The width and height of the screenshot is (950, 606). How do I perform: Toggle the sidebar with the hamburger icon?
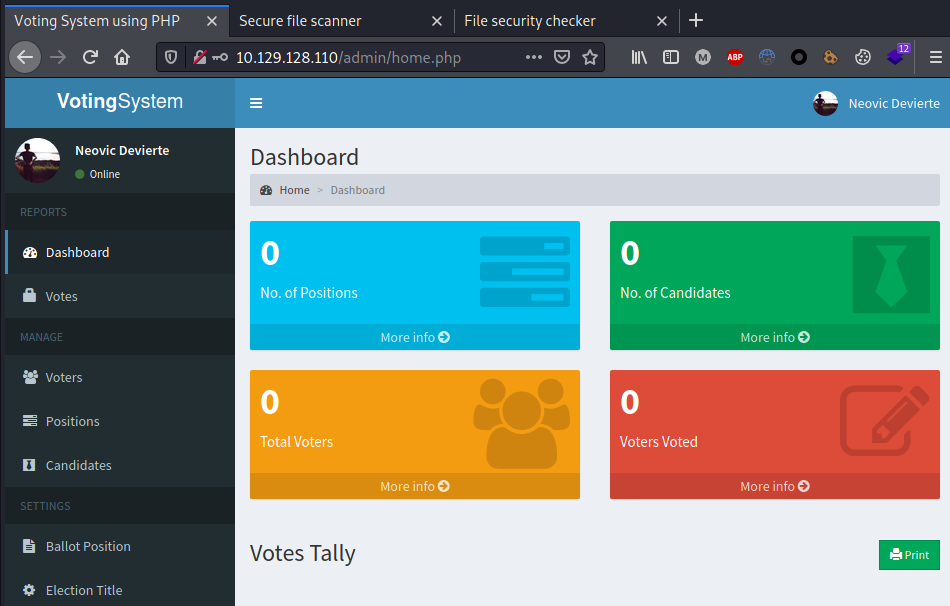256,103
